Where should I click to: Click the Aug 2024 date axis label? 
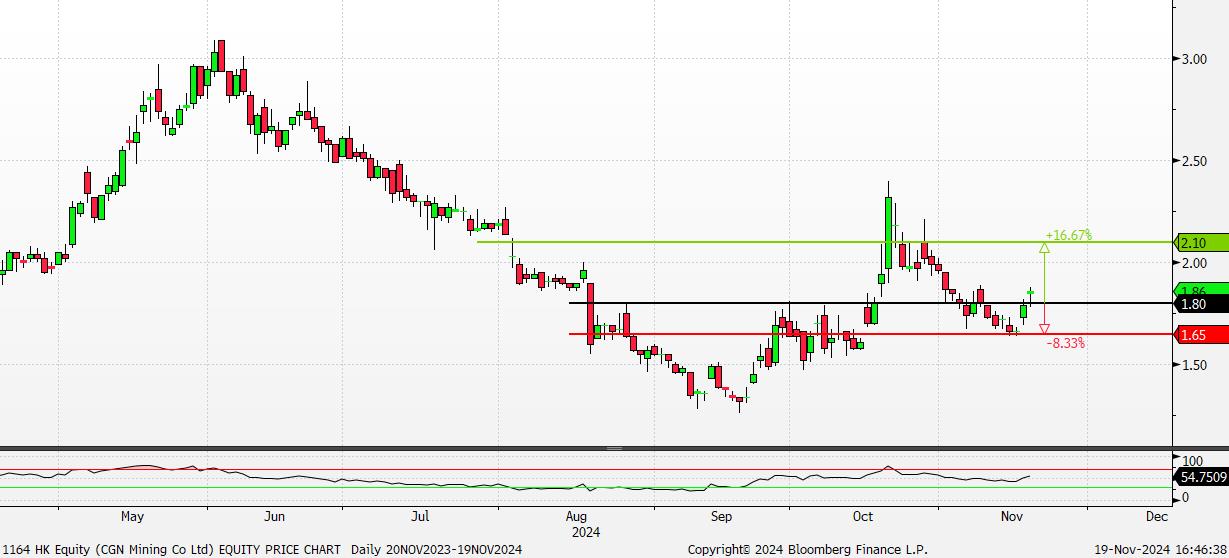pyautogui.click(x=576, y=524)
